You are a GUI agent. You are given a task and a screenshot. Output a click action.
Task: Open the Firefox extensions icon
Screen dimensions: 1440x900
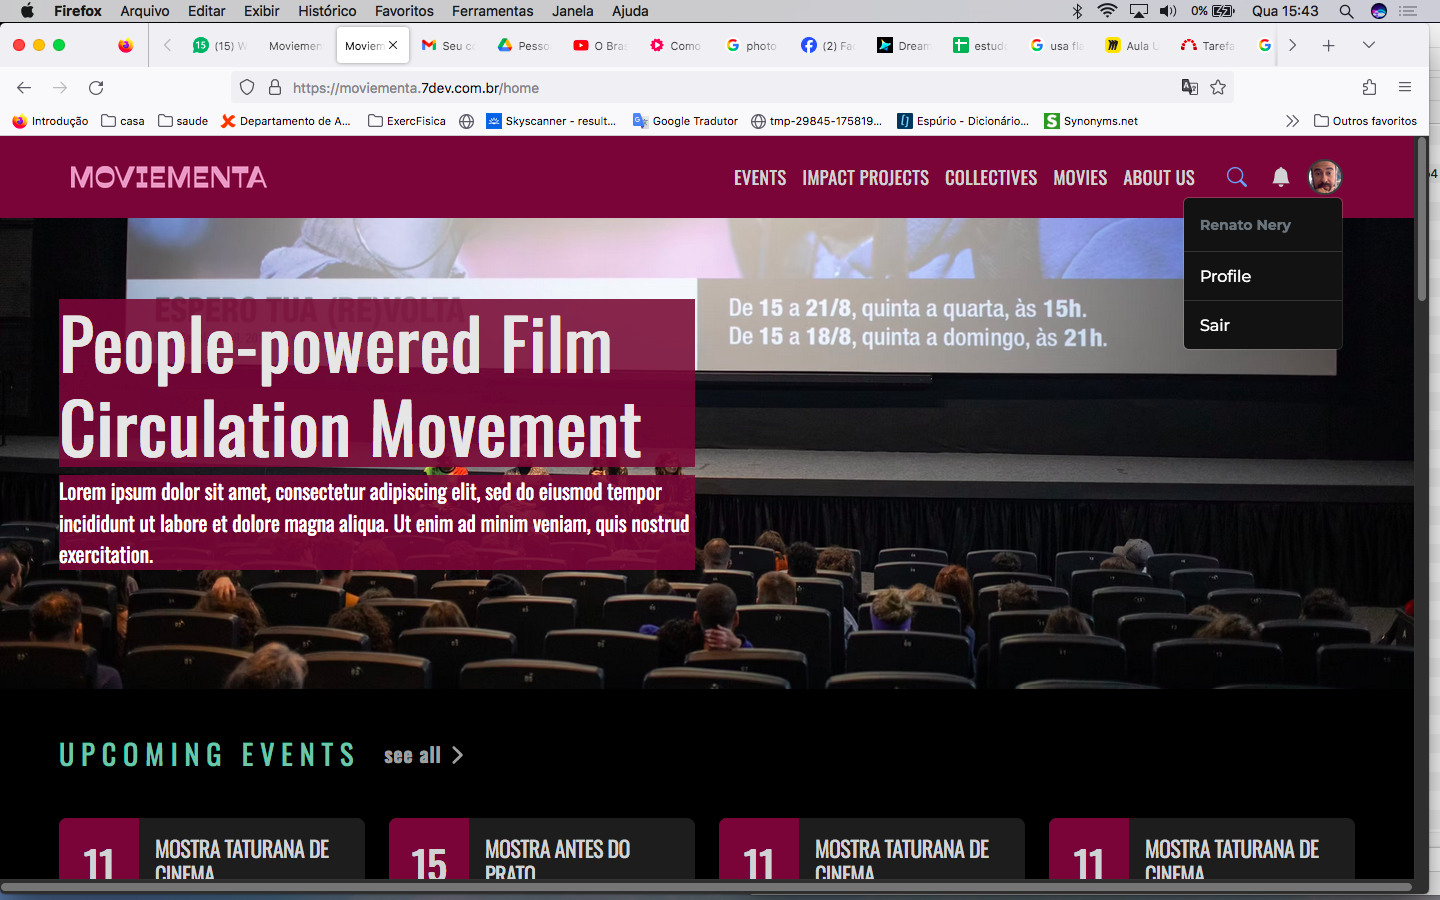coord(1369,87)
